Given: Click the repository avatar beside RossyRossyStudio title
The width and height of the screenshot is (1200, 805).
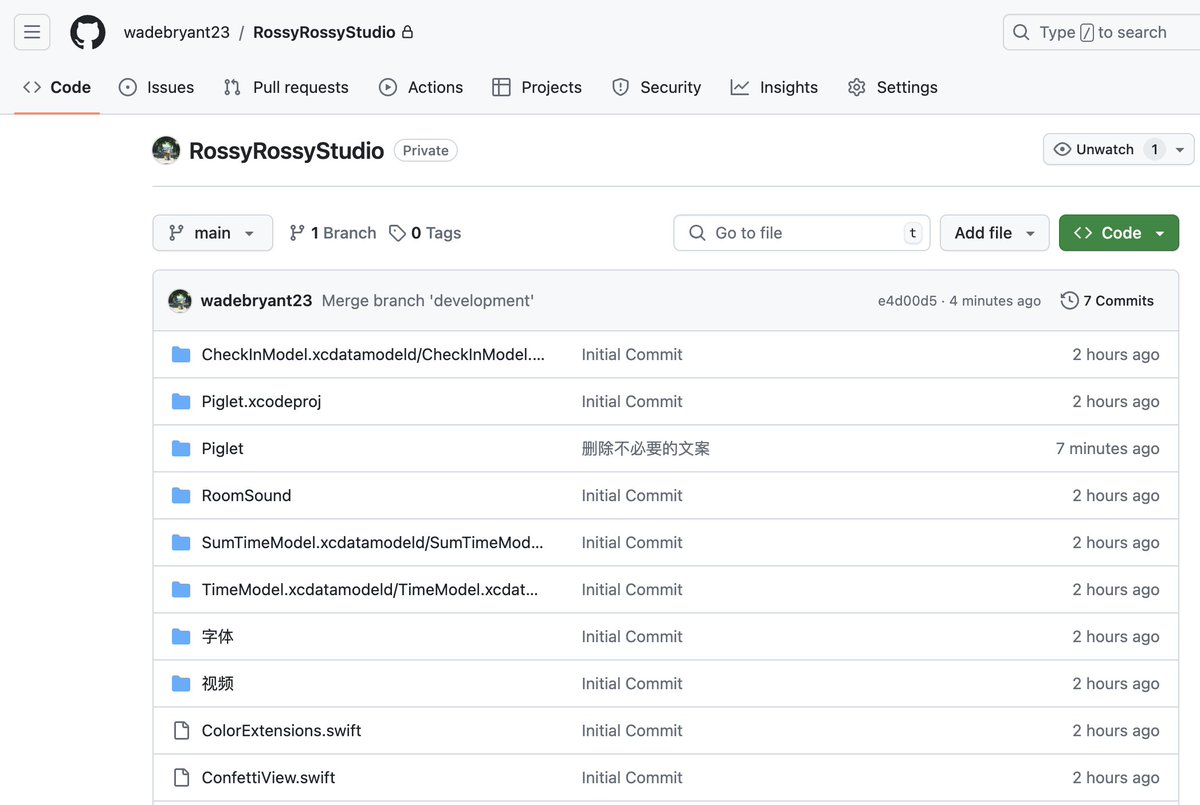Looking at the screenshot, I should point(166,150).
